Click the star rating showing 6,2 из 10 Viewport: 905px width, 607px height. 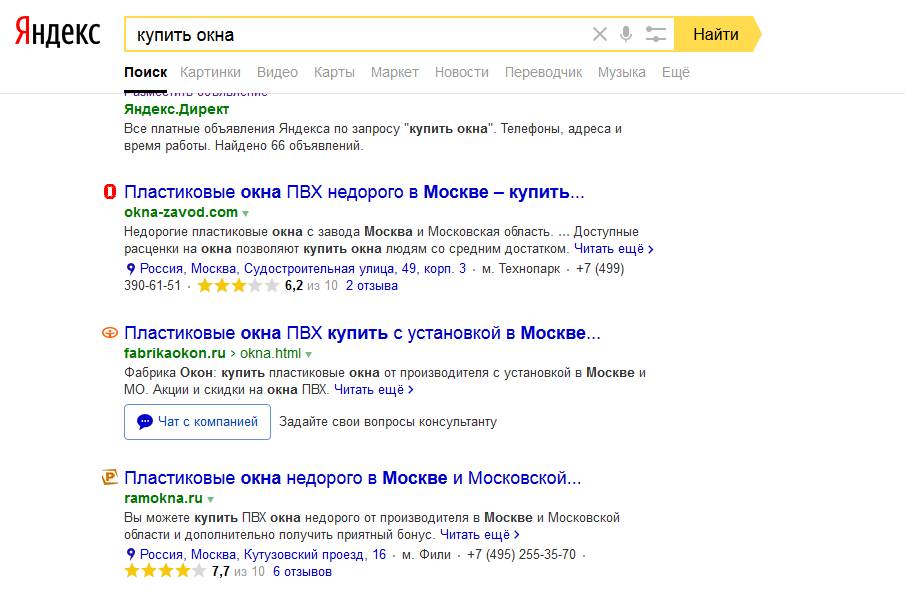(x=238, y=286)
